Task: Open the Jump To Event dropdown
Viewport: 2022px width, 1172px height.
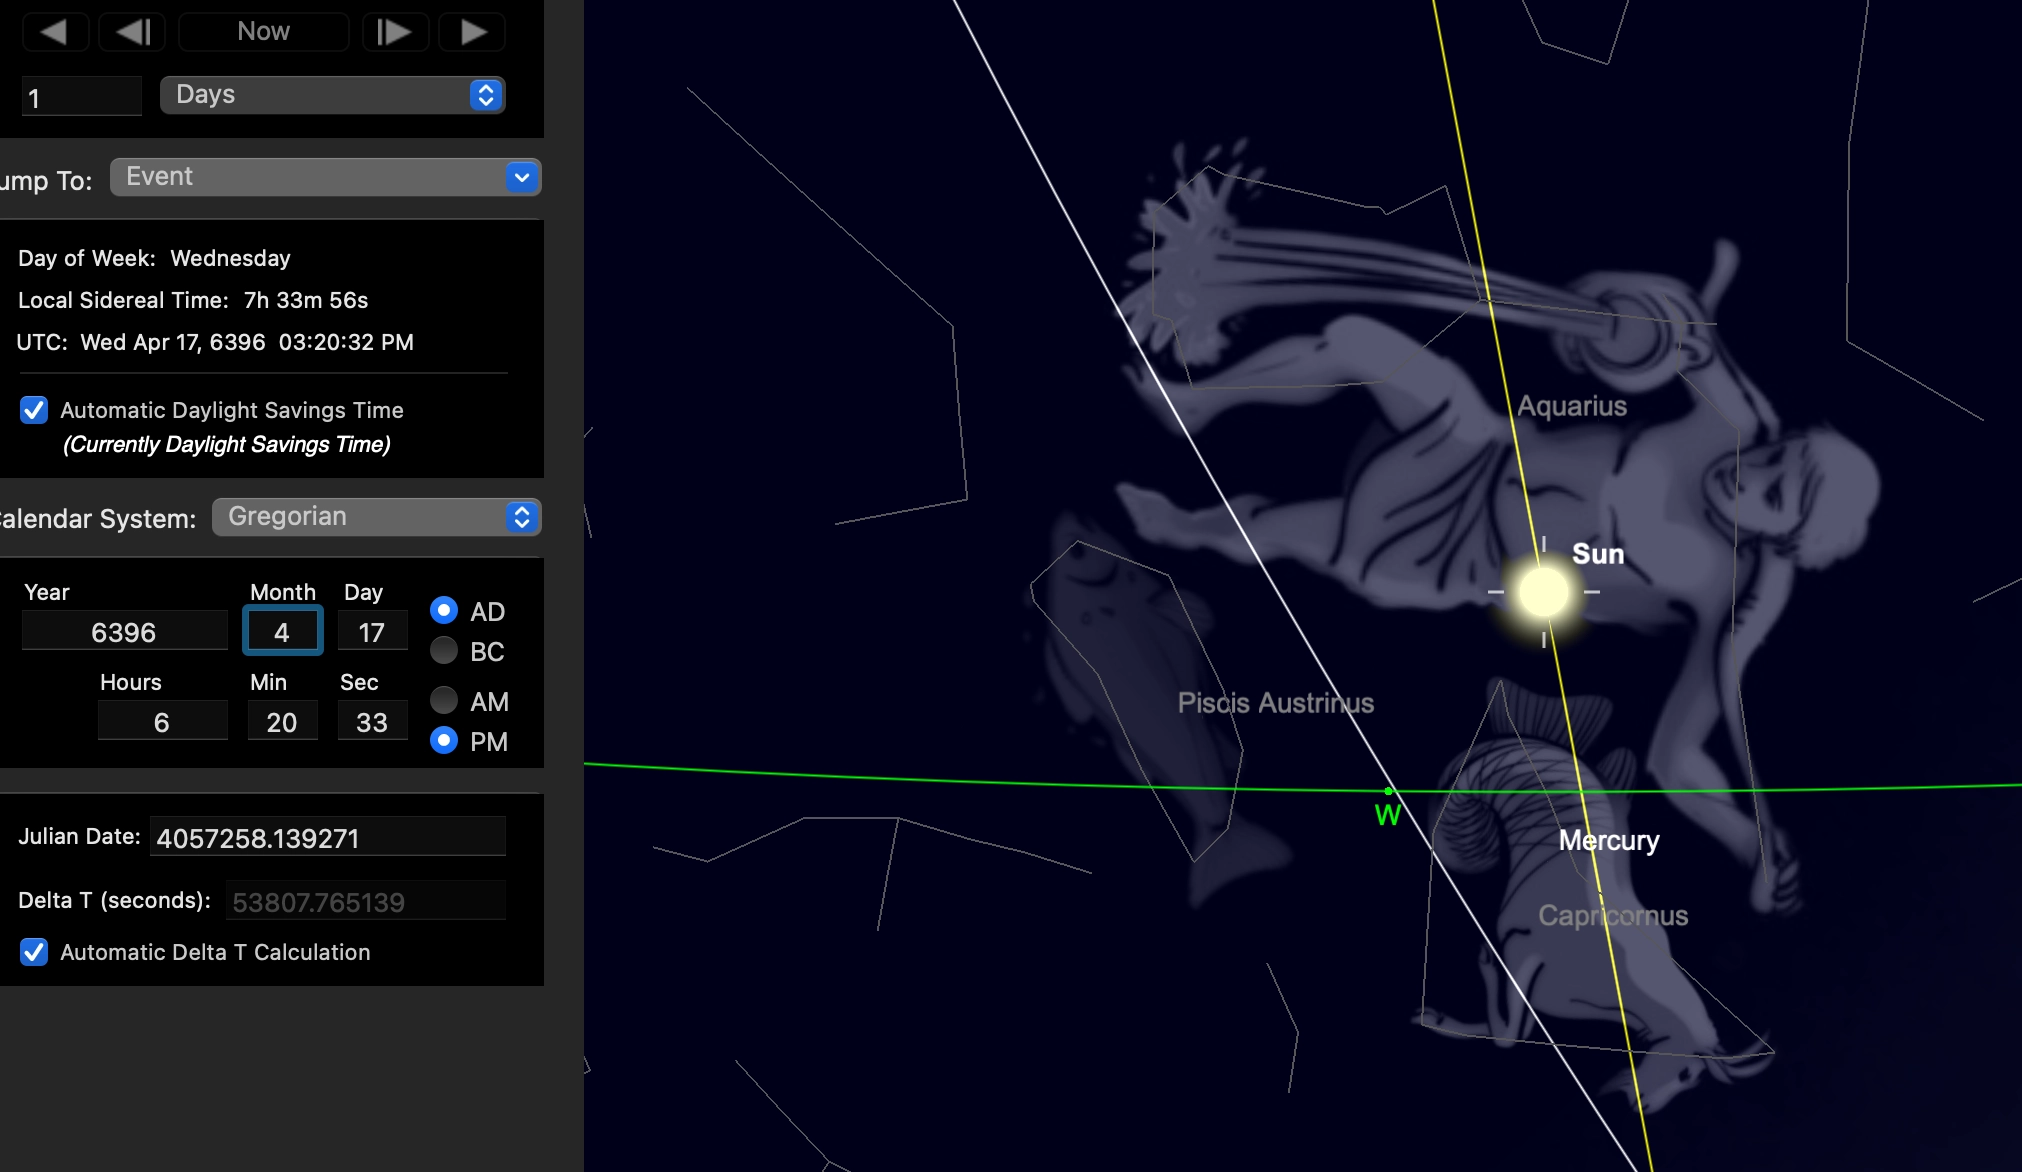Action: [x=326, y=177]
